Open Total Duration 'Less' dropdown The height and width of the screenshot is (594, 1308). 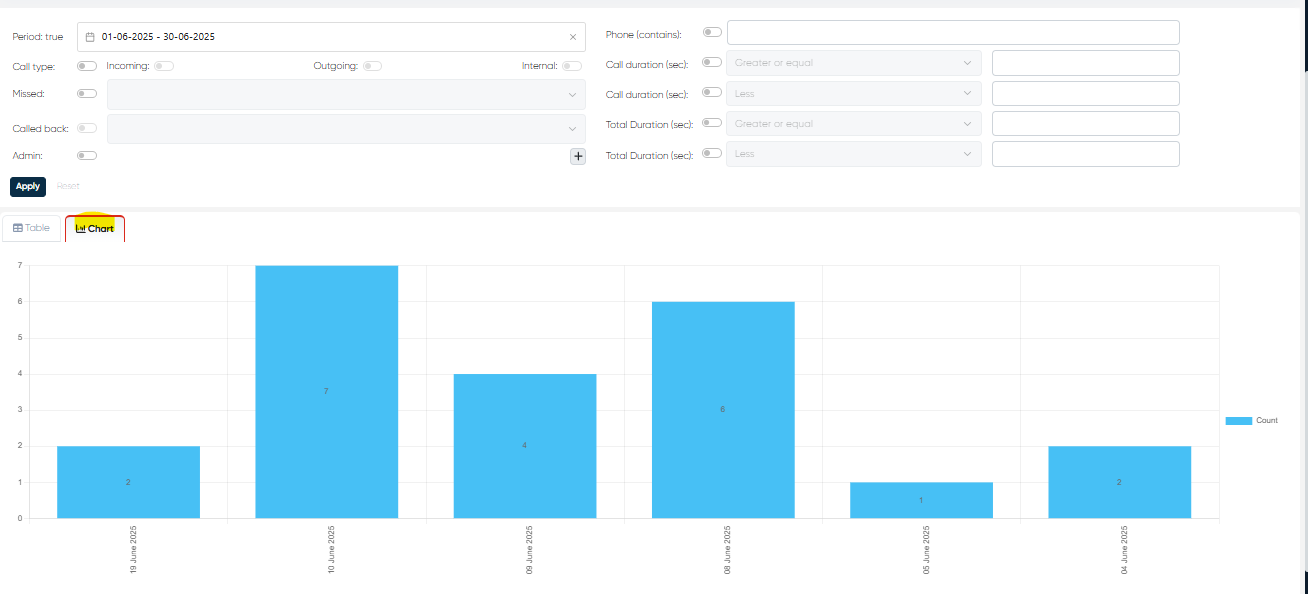pos(853,154)
